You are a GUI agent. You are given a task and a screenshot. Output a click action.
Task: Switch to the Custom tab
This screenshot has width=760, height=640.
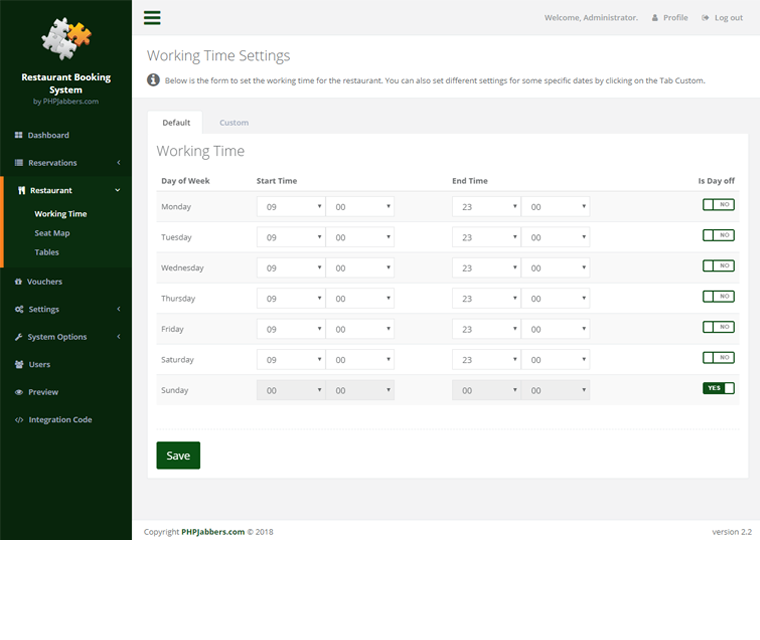234,123
